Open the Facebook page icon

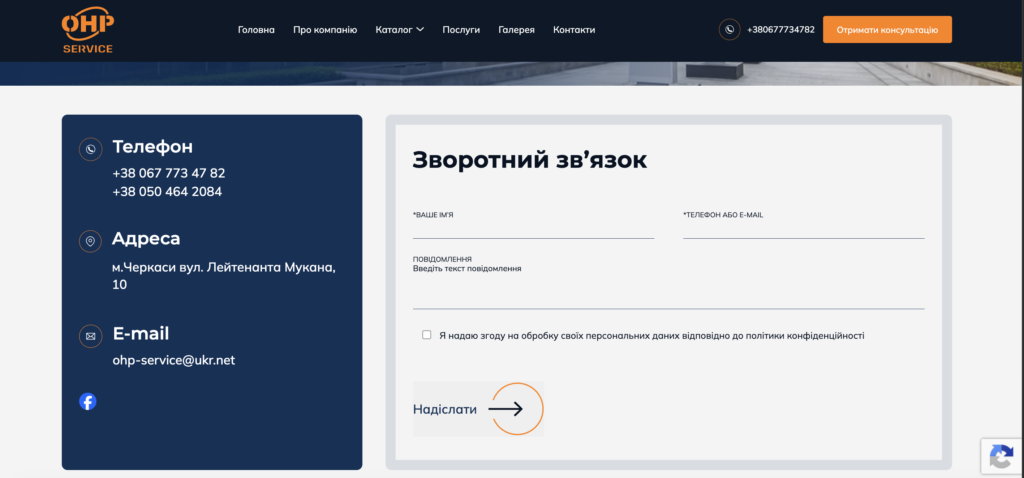(88, 401)
